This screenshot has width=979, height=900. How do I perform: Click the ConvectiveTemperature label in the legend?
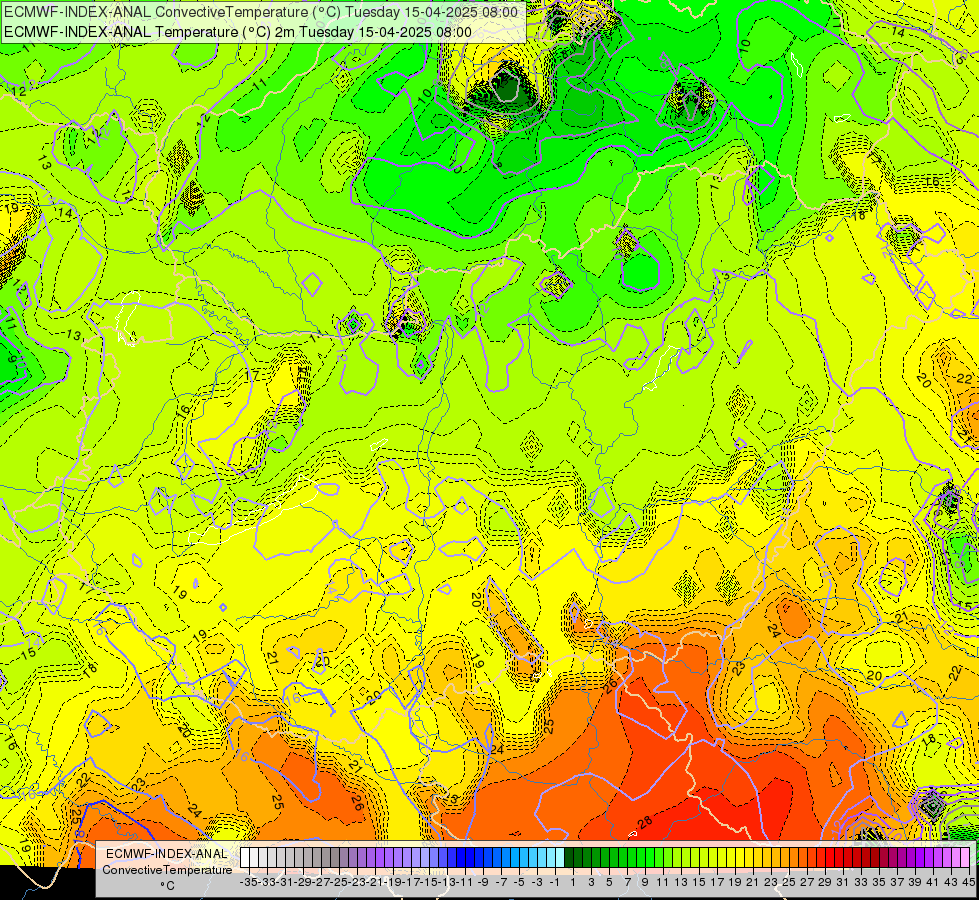coord(167,870)
